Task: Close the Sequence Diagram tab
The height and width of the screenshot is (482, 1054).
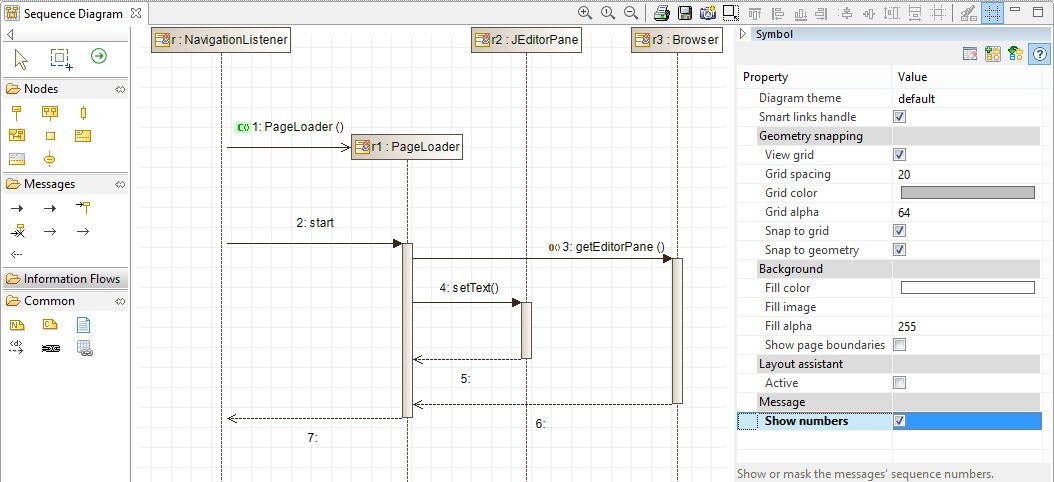Action: click(x=136, y=13)
